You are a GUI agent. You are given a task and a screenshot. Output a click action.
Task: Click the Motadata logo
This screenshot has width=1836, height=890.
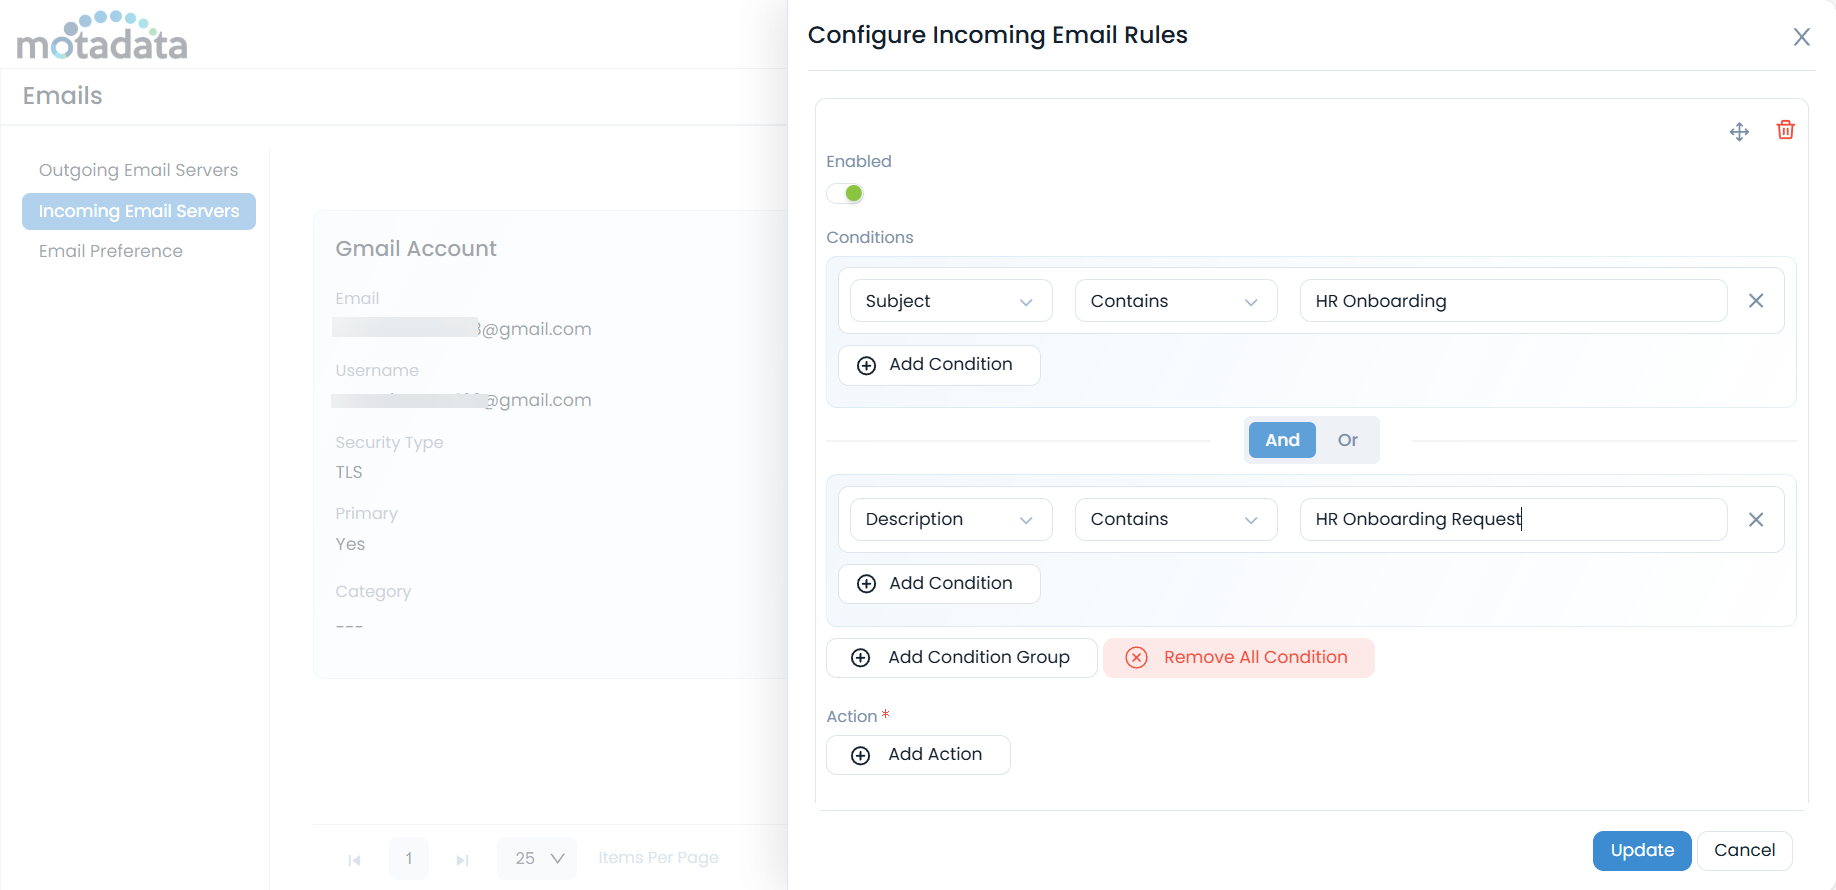pos(102,37)
